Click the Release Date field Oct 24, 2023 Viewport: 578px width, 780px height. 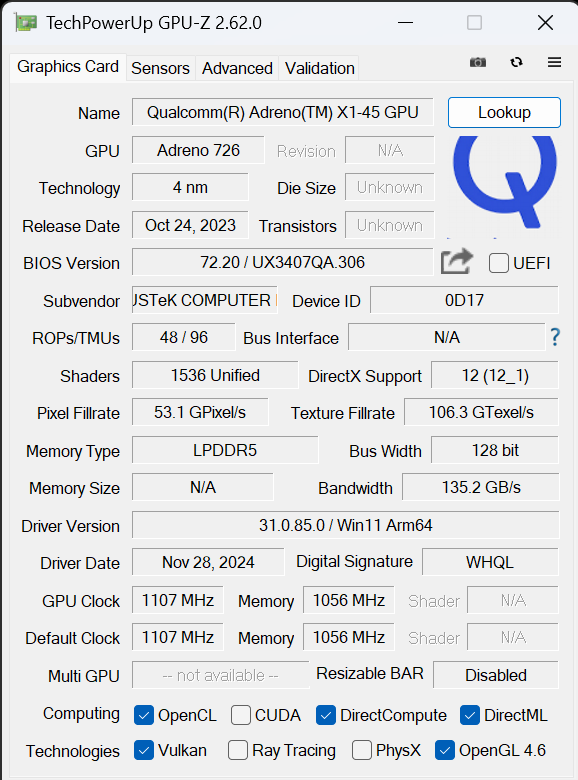190,225
